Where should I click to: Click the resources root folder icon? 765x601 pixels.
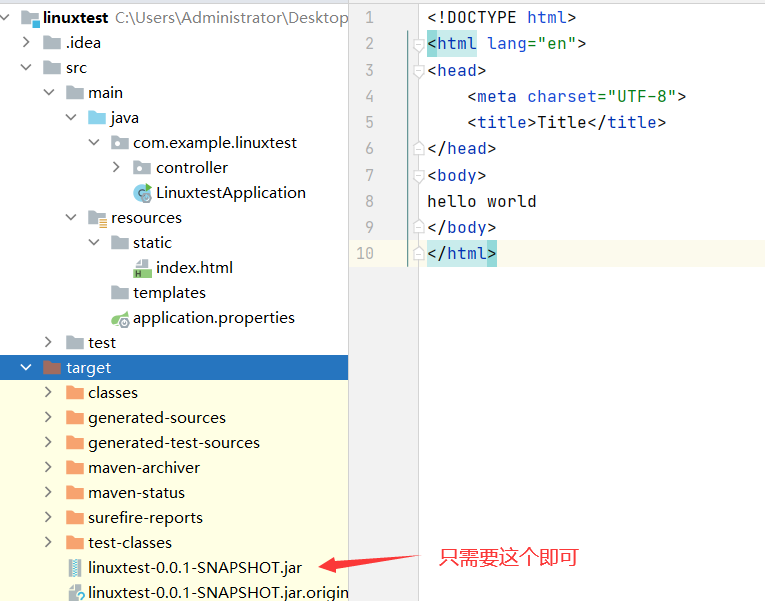tap(97, 218)
